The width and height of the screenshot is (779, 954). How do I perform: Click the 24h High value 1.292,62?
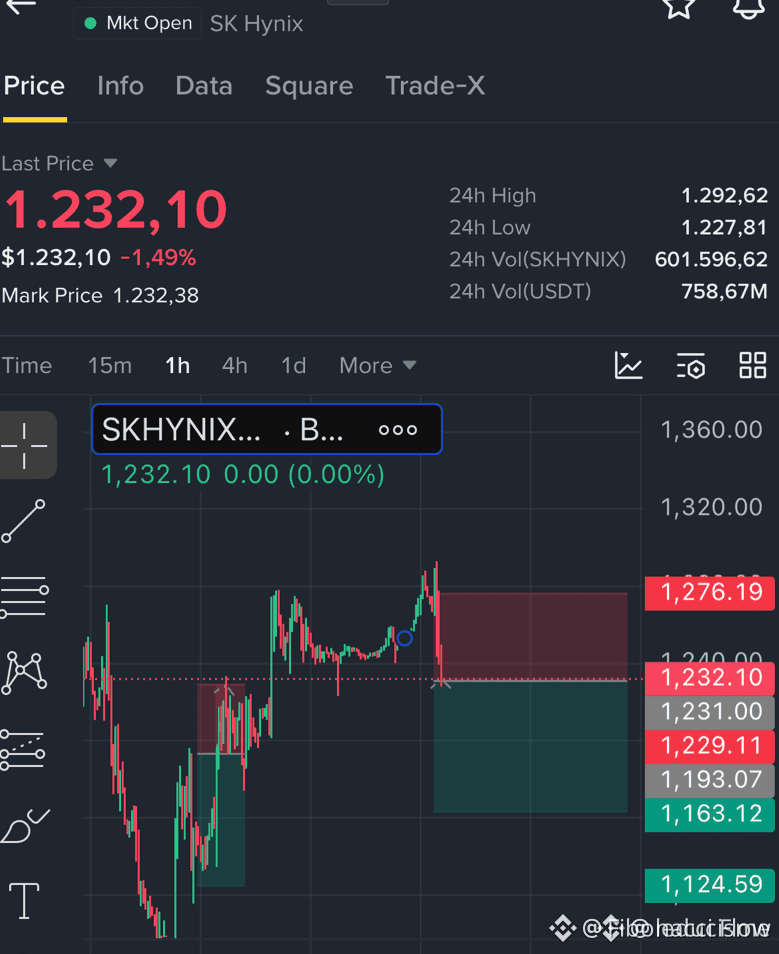[x=724, y=196]
